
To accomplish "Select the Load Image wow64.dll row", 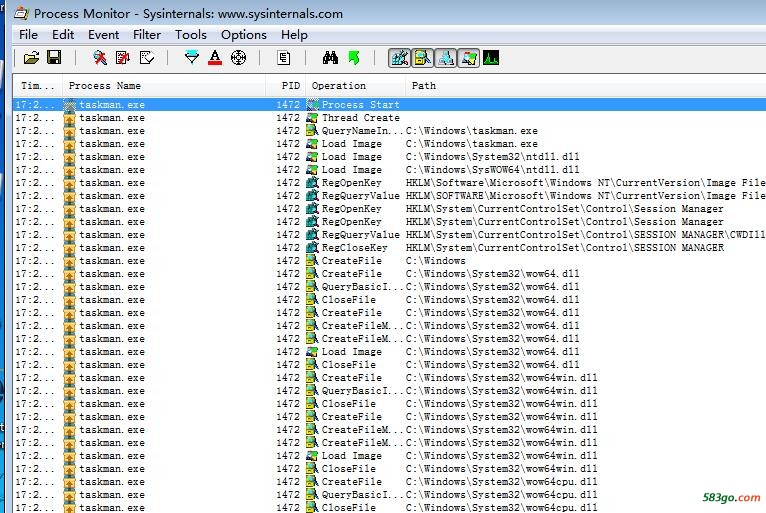I will 389,352.
